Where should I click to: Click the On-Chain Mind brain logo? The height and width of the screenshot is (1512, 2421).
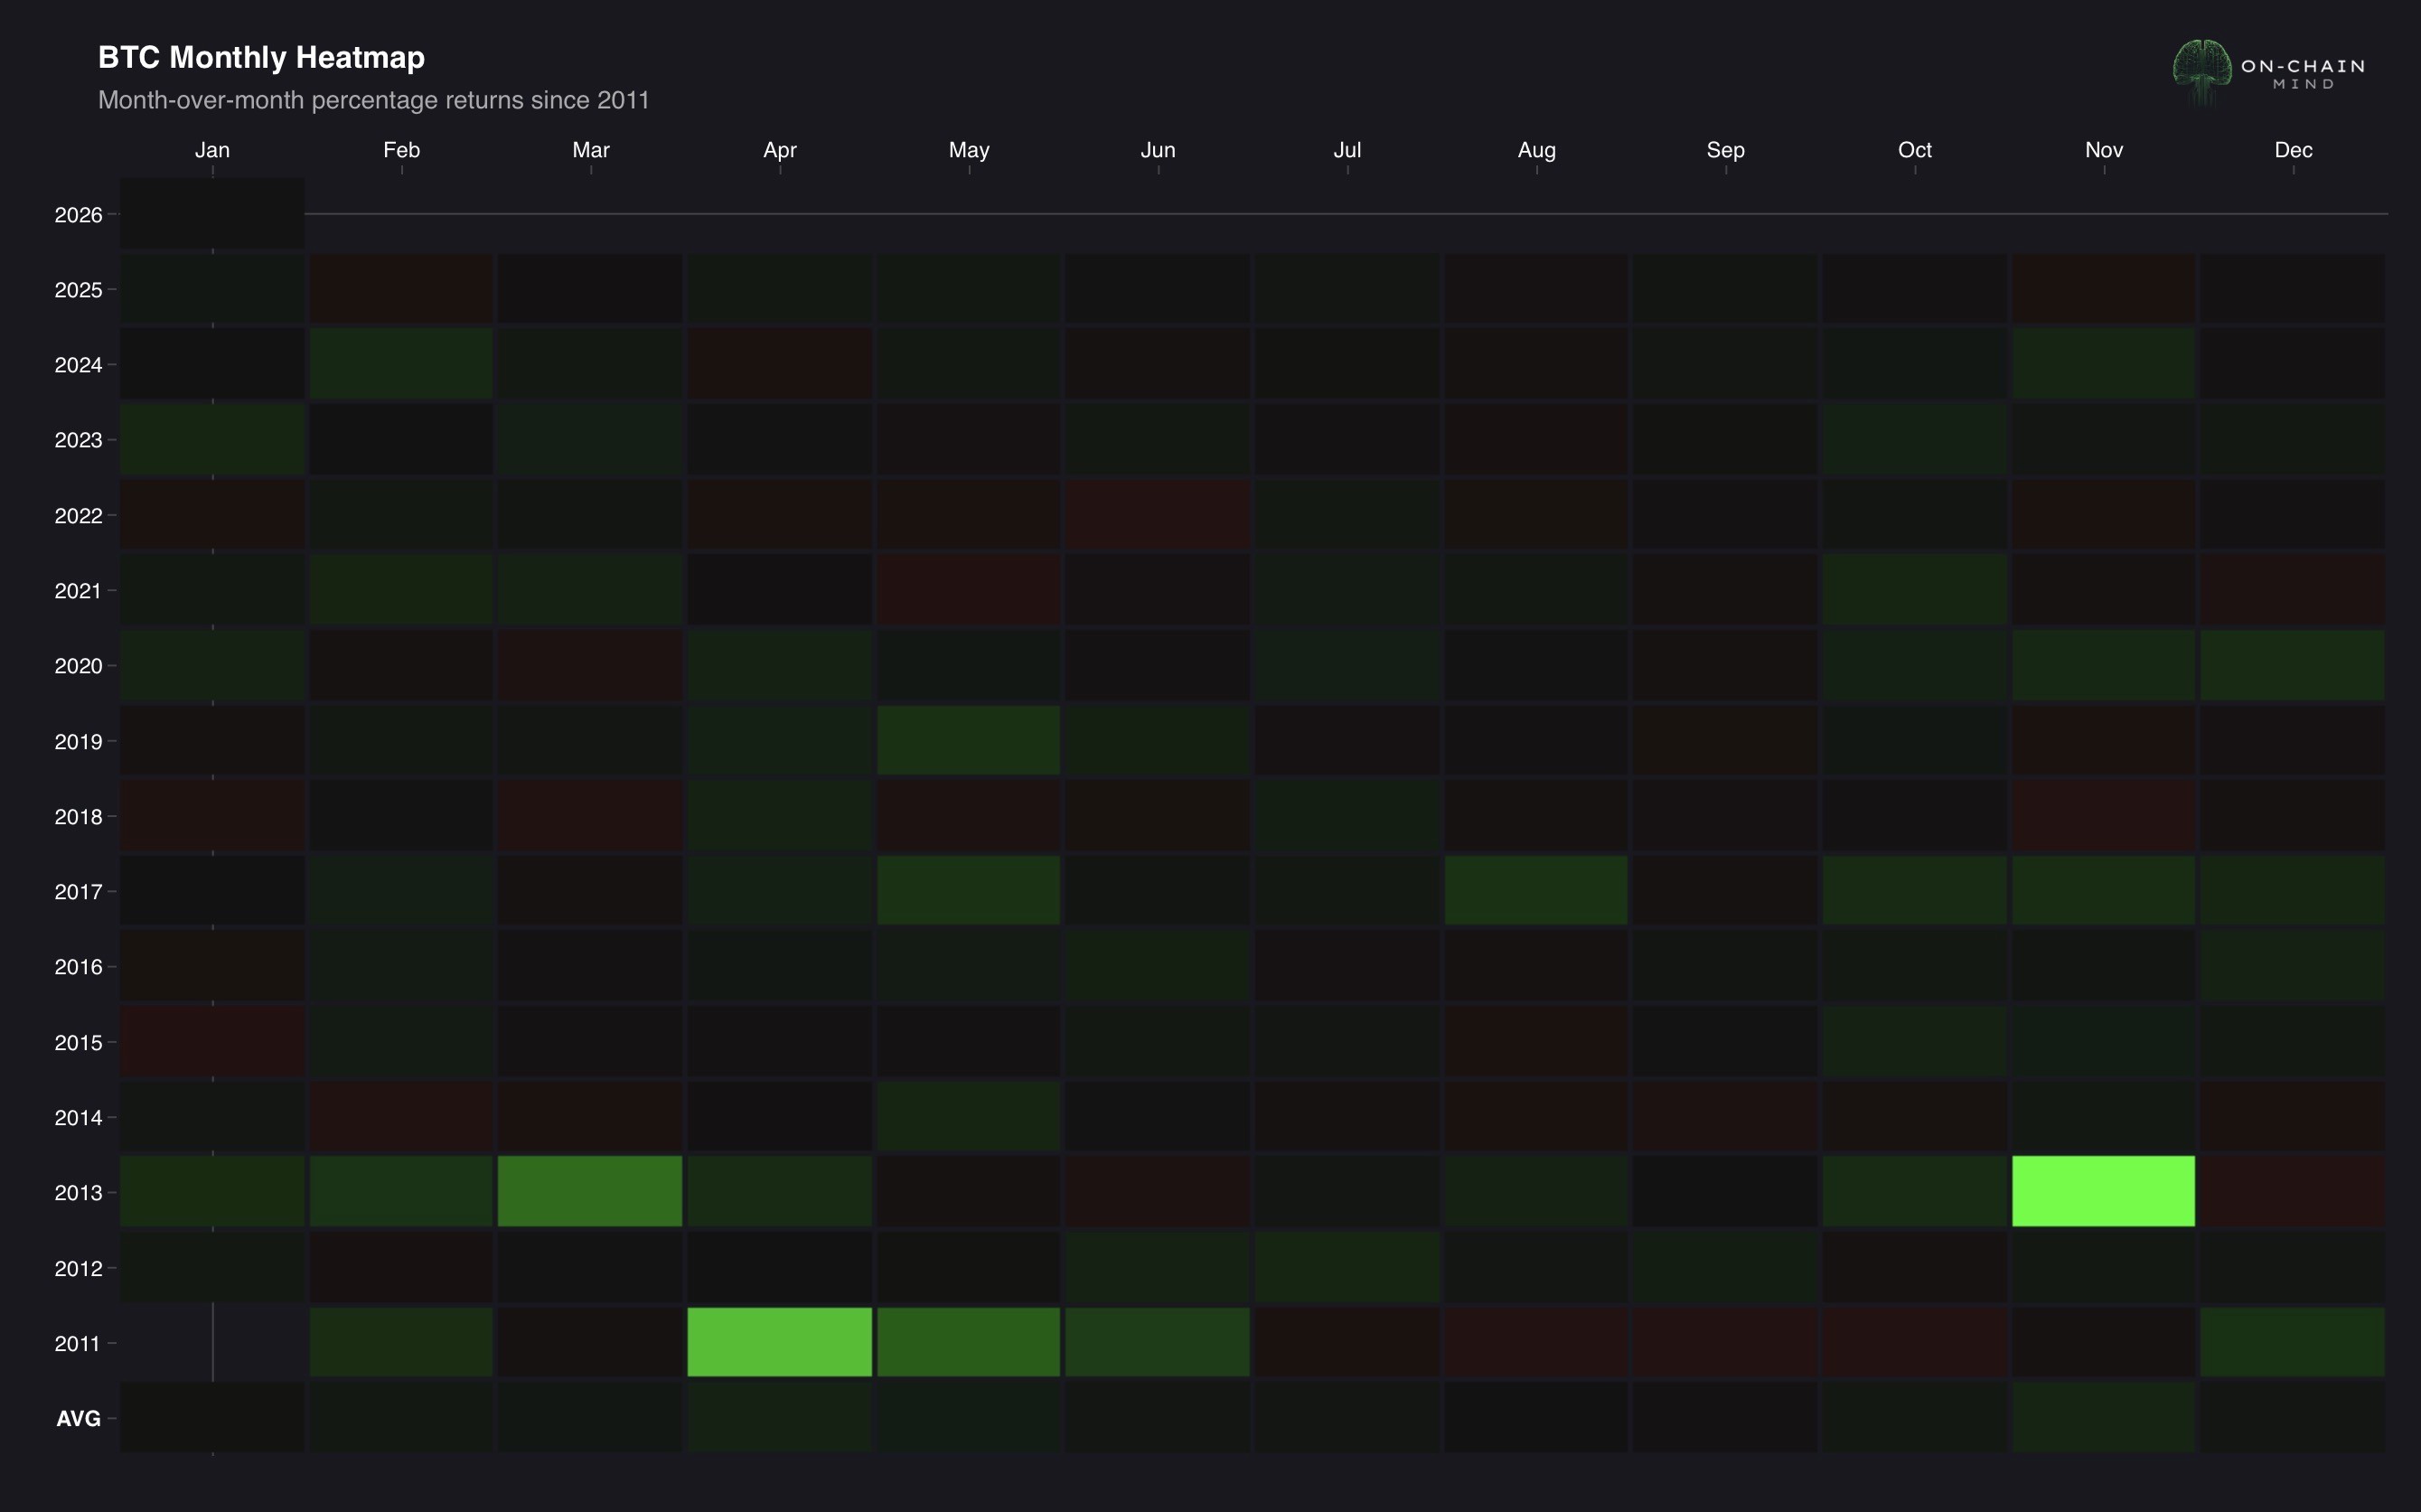tap(2202, 70)
